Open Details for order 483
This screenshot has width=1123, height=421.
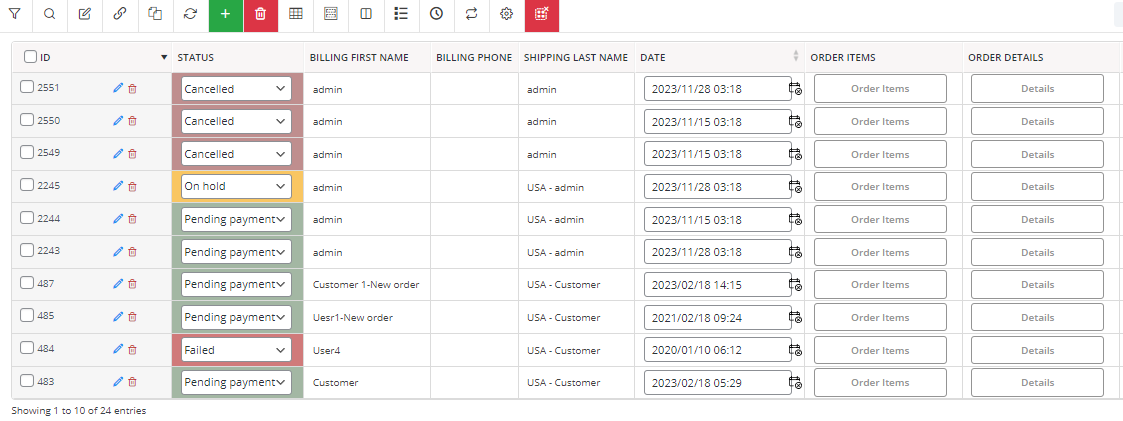(x=1037, y=382)
